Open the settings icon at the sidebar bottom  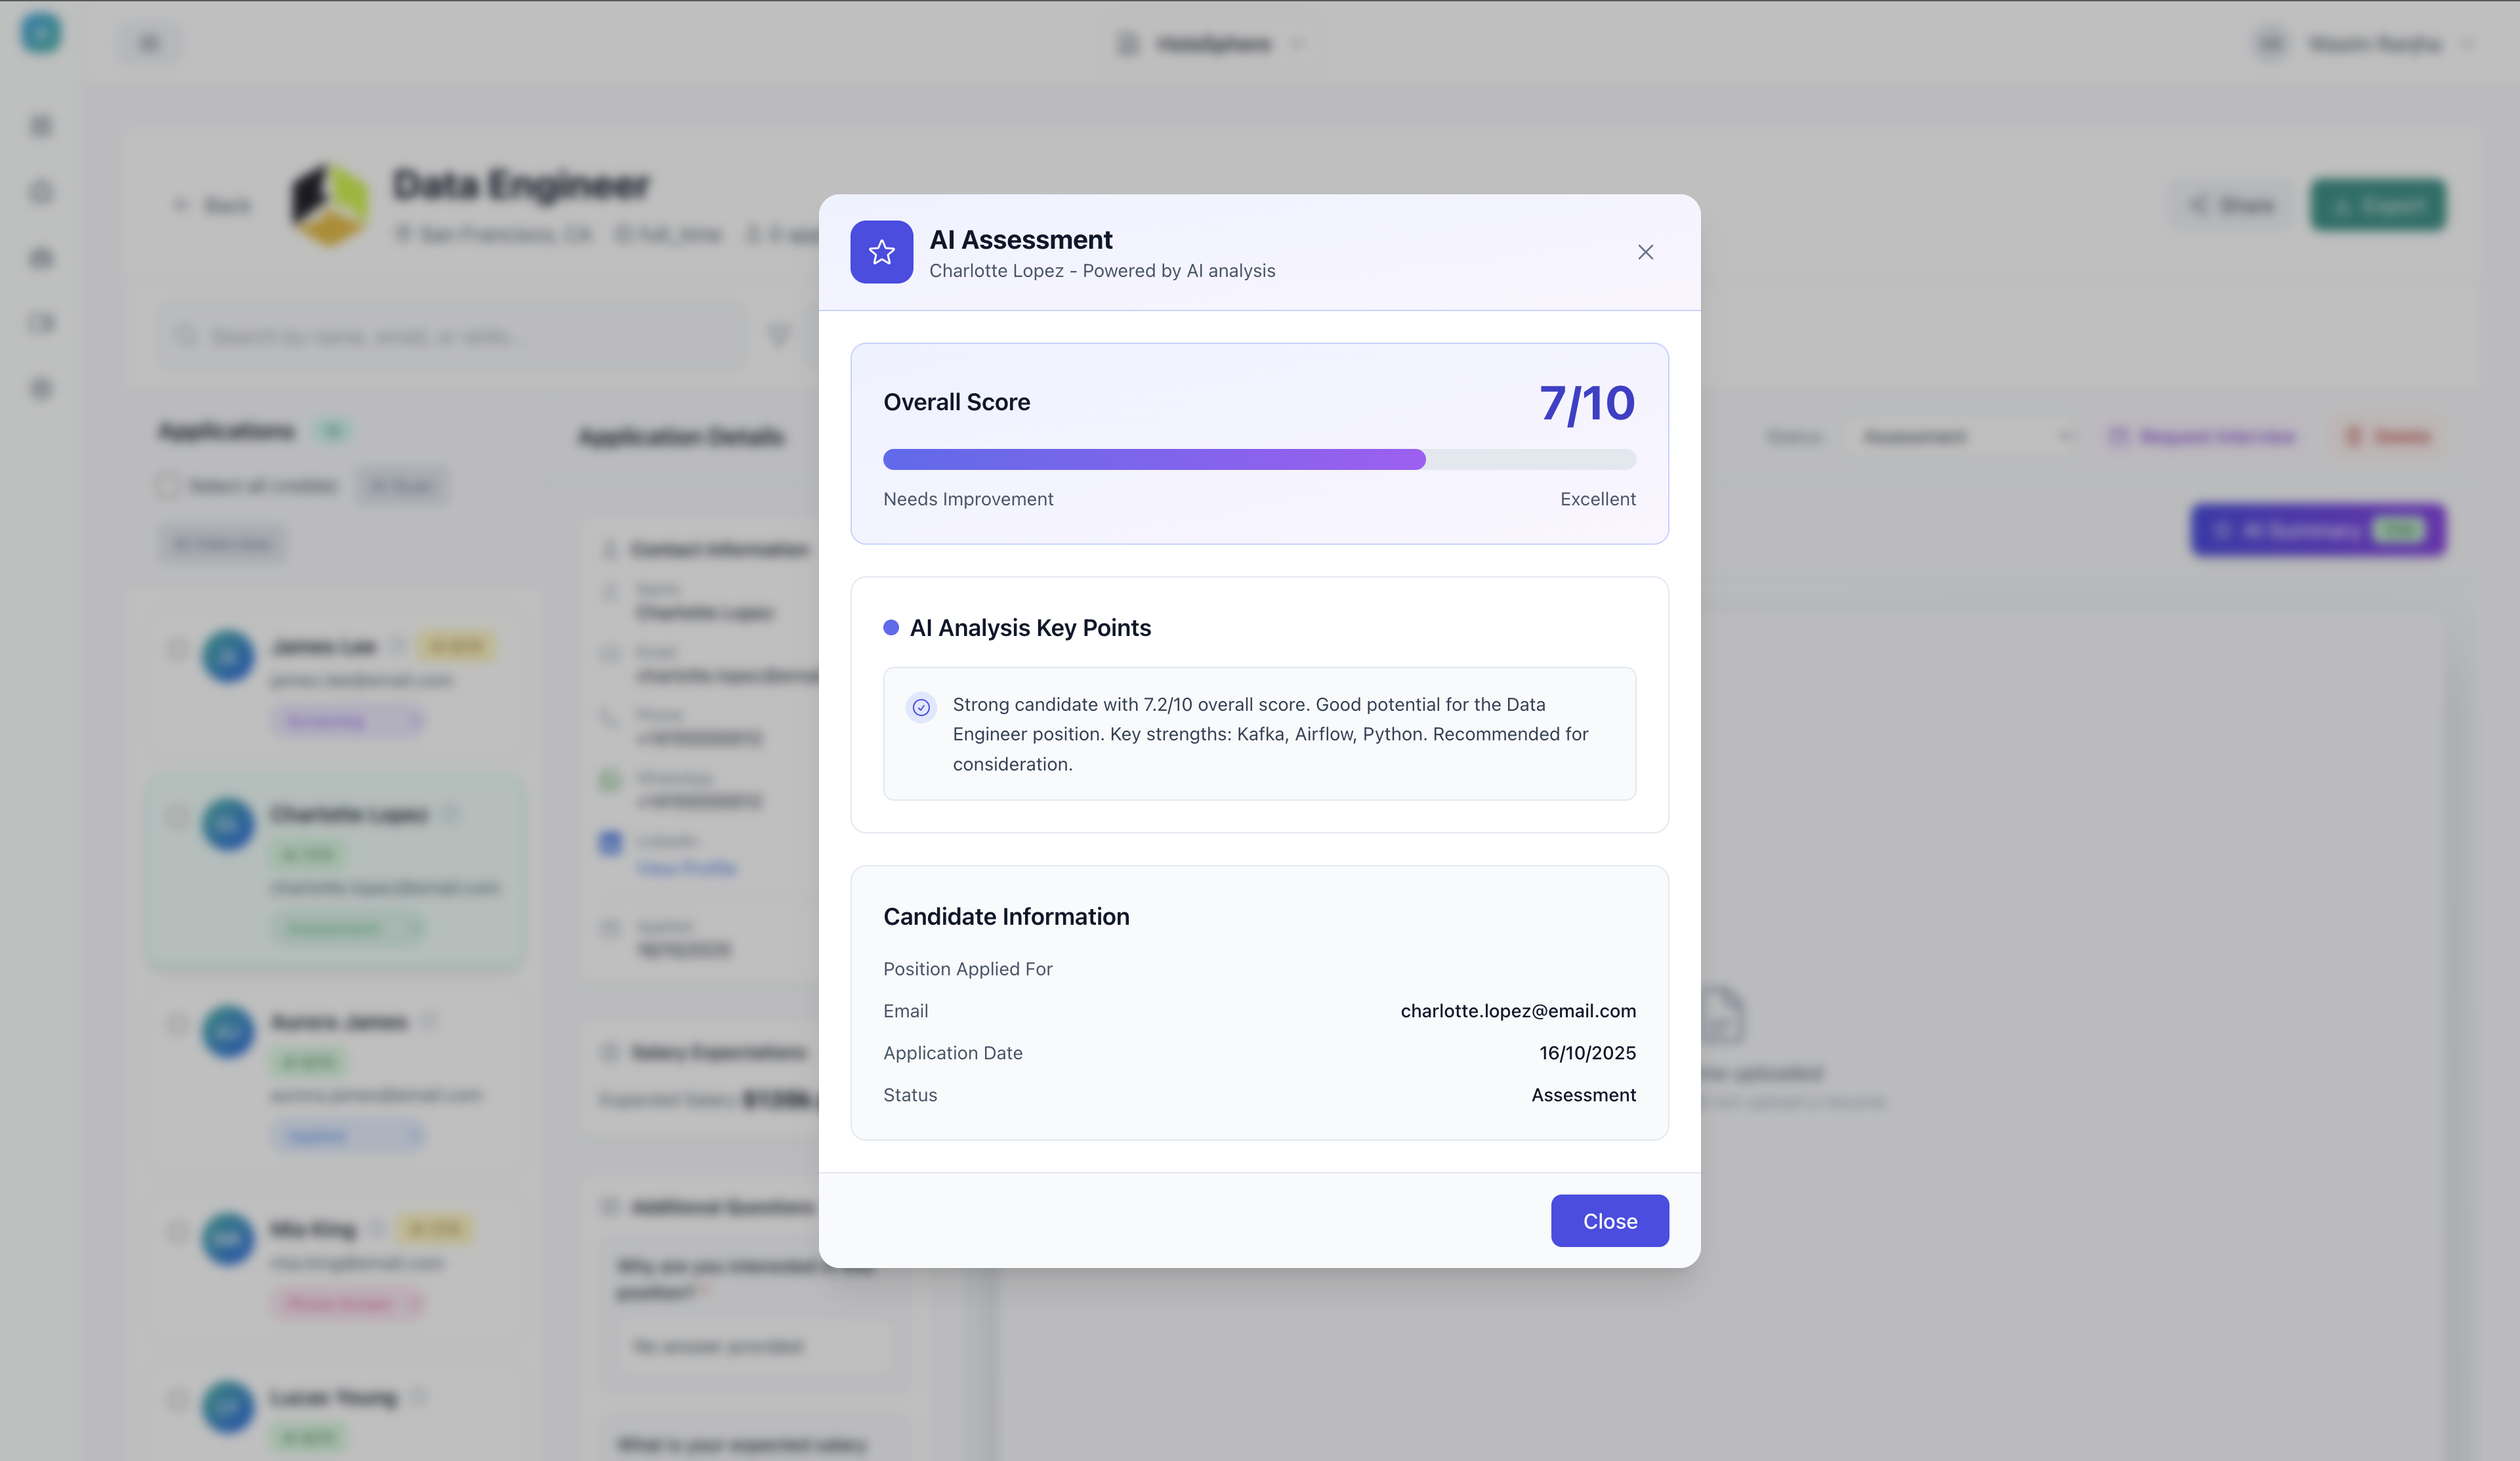40,389
